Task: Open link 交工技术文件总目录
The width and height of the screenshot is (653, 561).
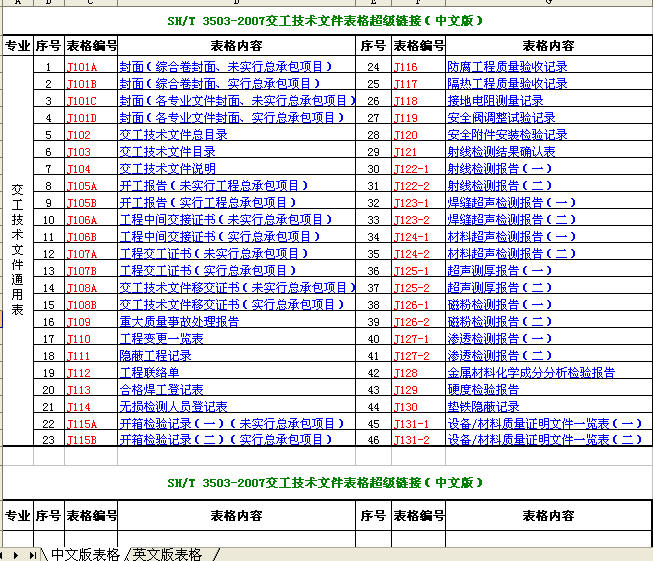Action: 173,135
